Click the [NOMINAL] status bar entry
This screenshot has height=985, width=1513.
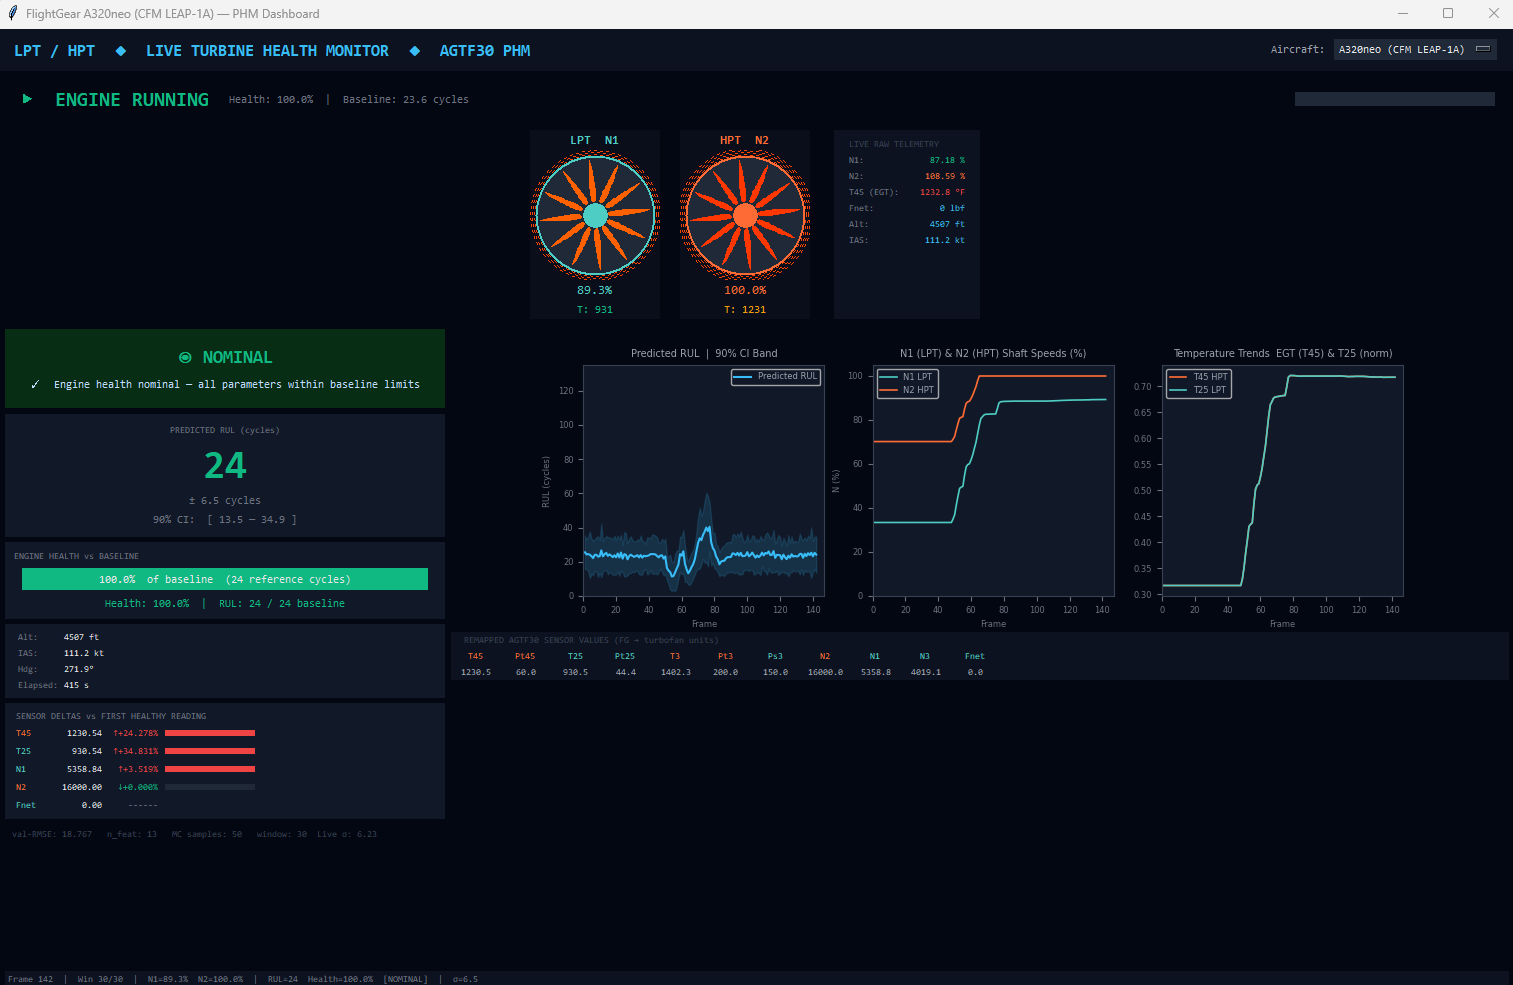pyautogui.click(x=405, y=979)
